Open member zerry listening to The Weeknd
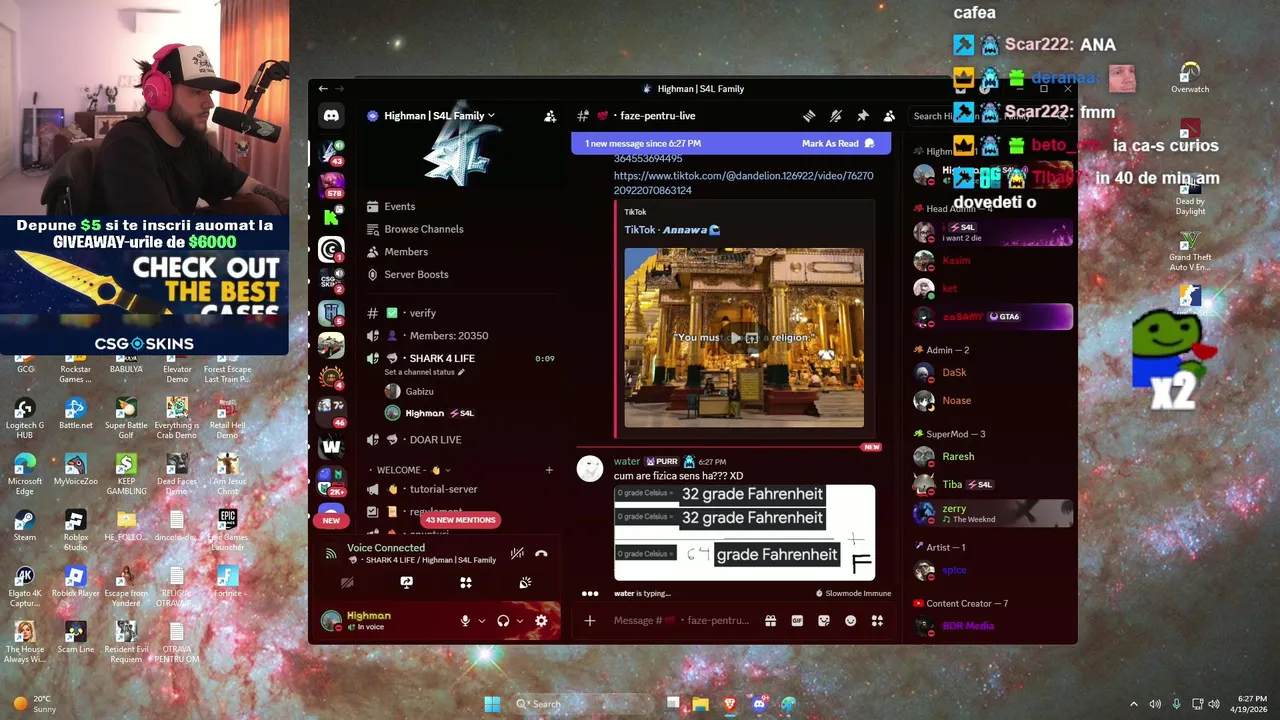The width and height of the screenshot is (1280, 720). coord(991,513)
